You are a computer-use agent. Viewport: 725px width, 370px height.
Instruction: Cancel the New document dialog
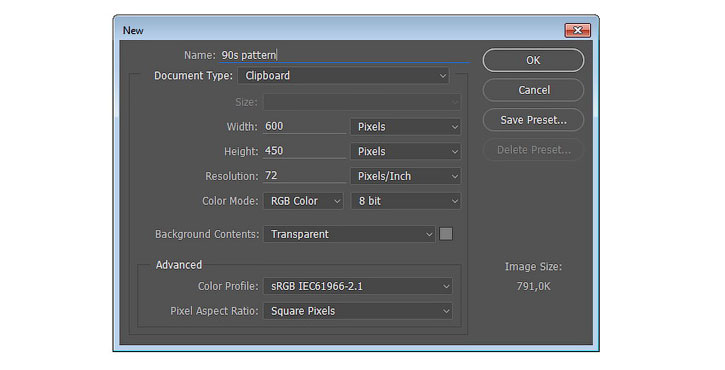coord(533,90)
